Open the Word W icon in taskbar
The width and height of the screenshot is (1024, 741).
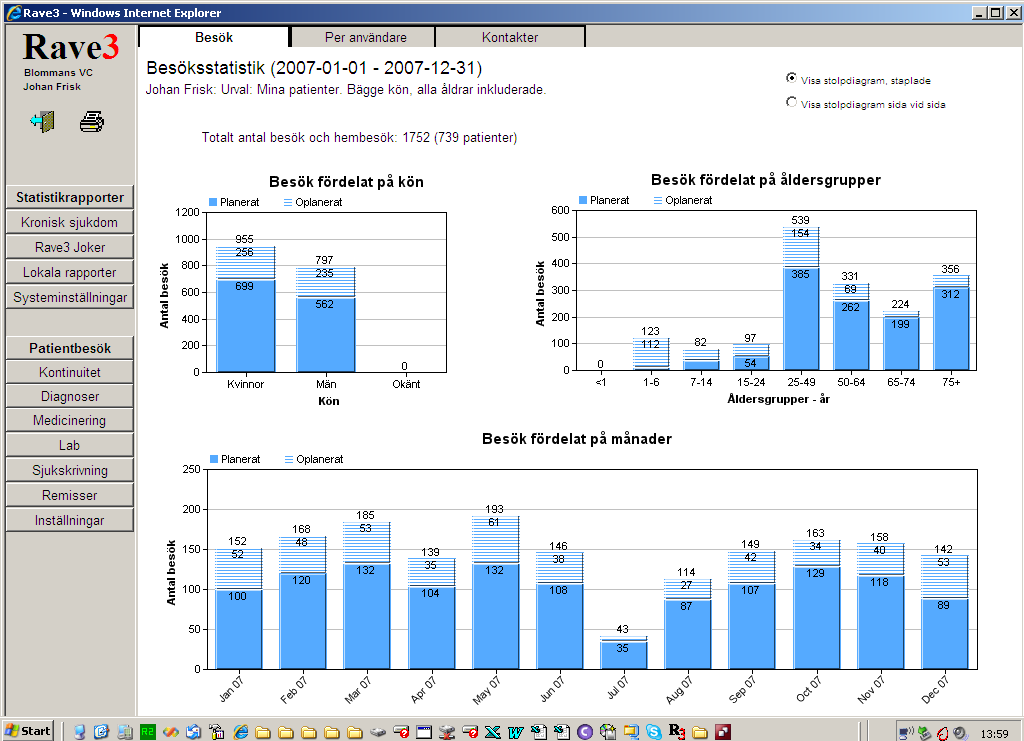click(x=515, y=732)
